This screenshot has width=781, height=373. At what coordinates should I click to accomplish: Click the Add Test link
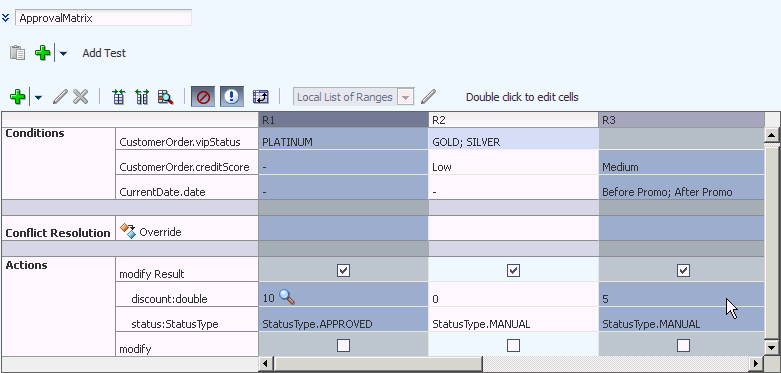(x=104, y=53)
